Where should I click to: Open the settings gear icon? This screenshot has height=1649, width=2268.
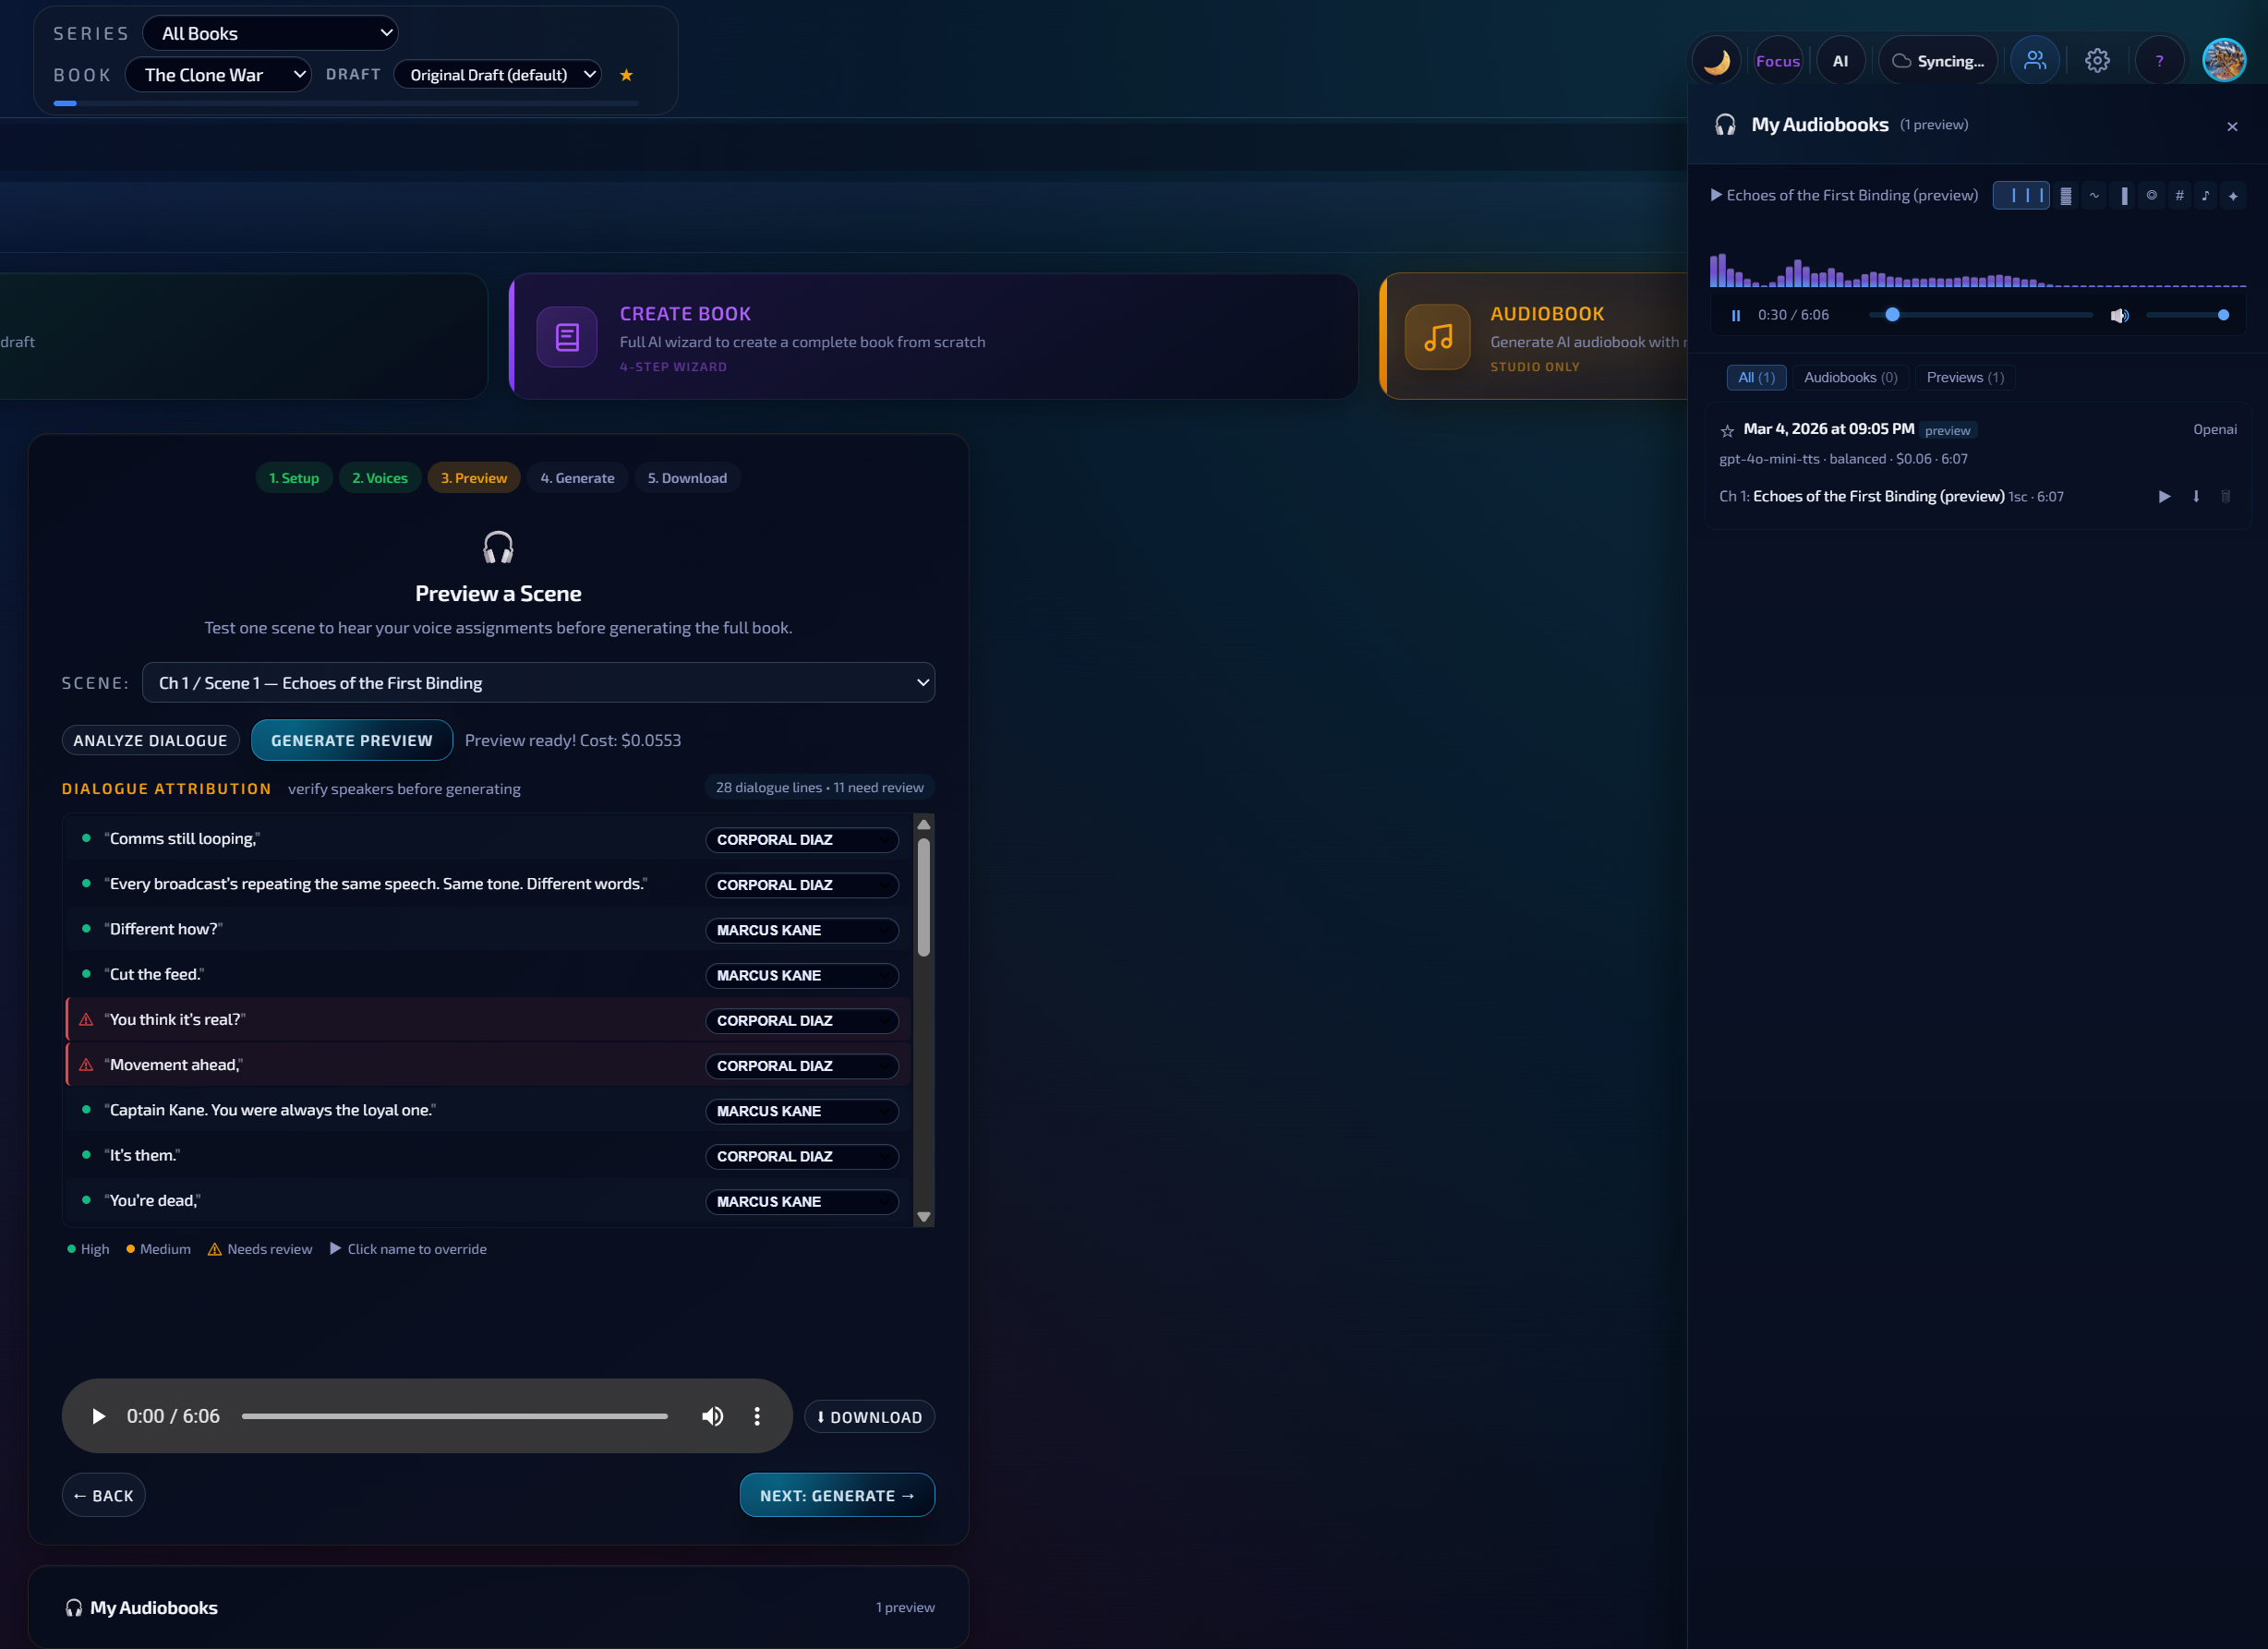(2097, 61)
